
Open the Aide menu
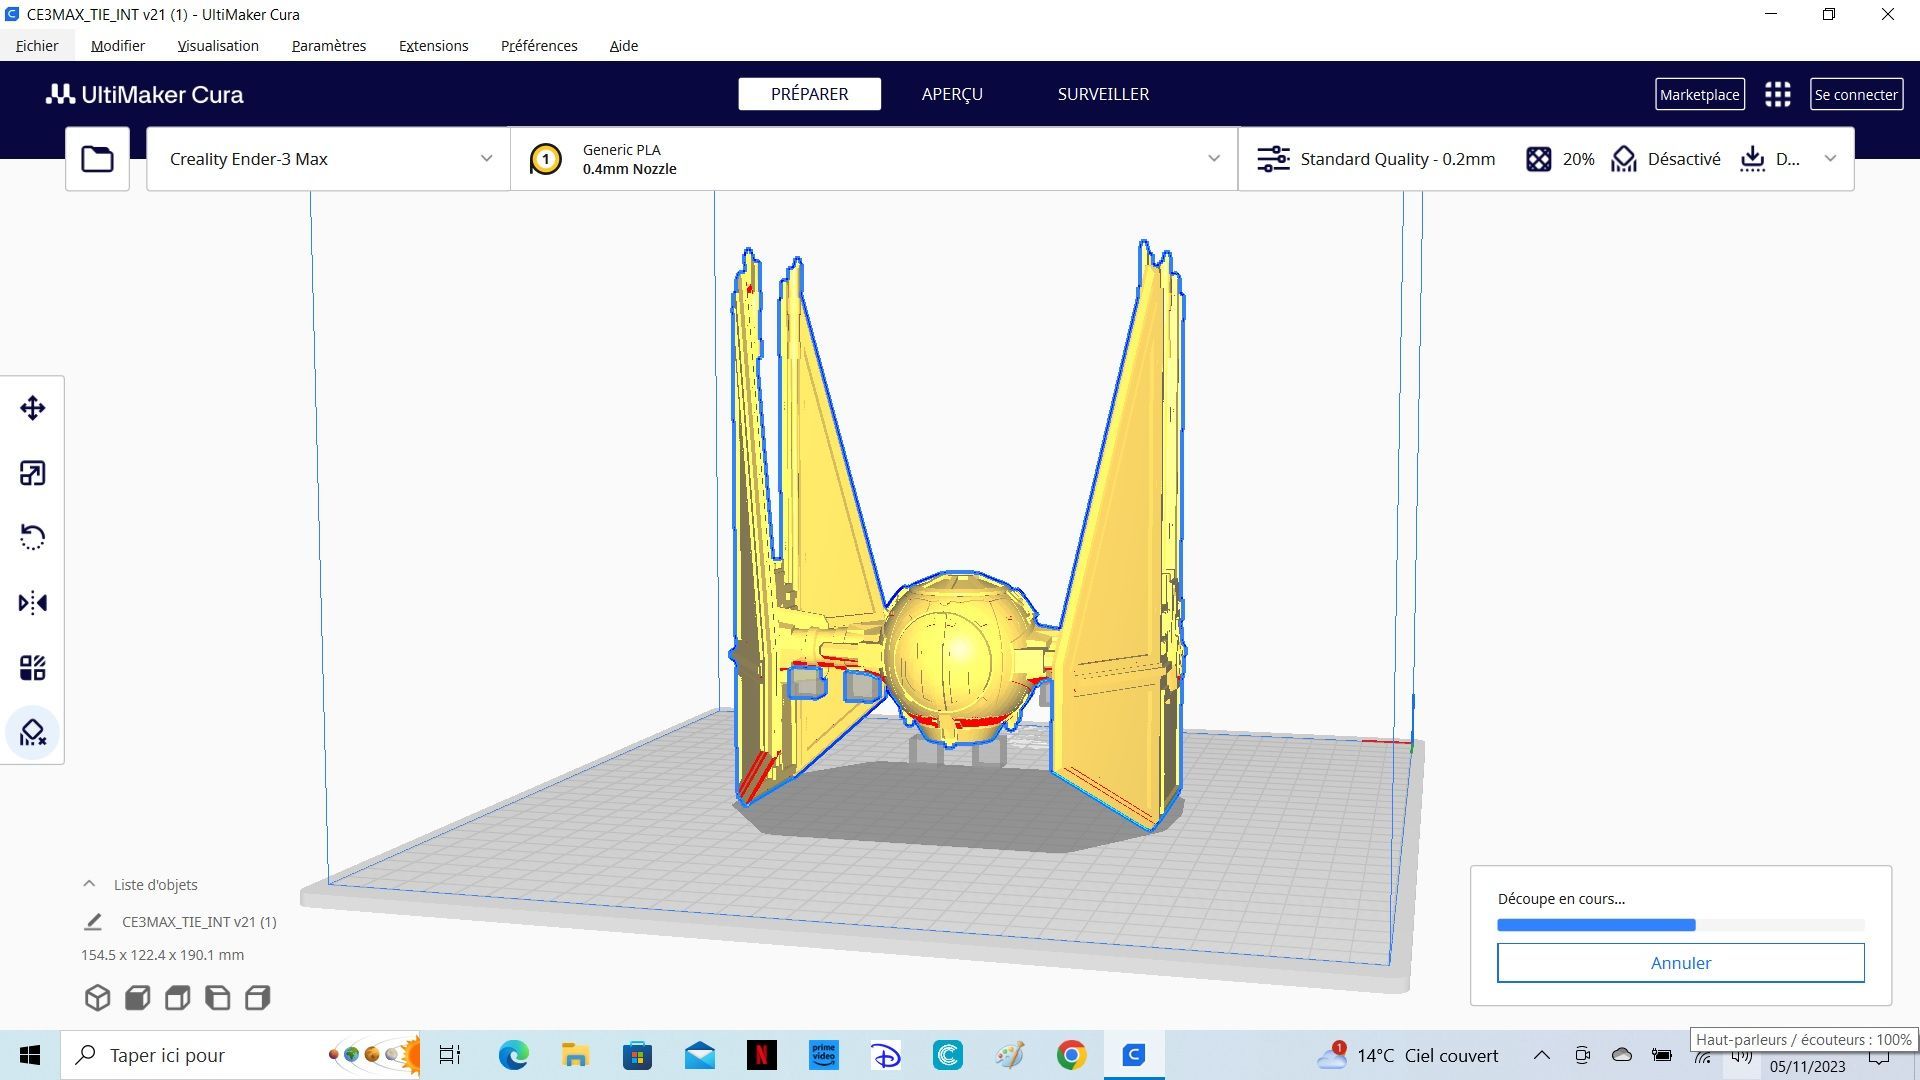[x=624, y=46]
